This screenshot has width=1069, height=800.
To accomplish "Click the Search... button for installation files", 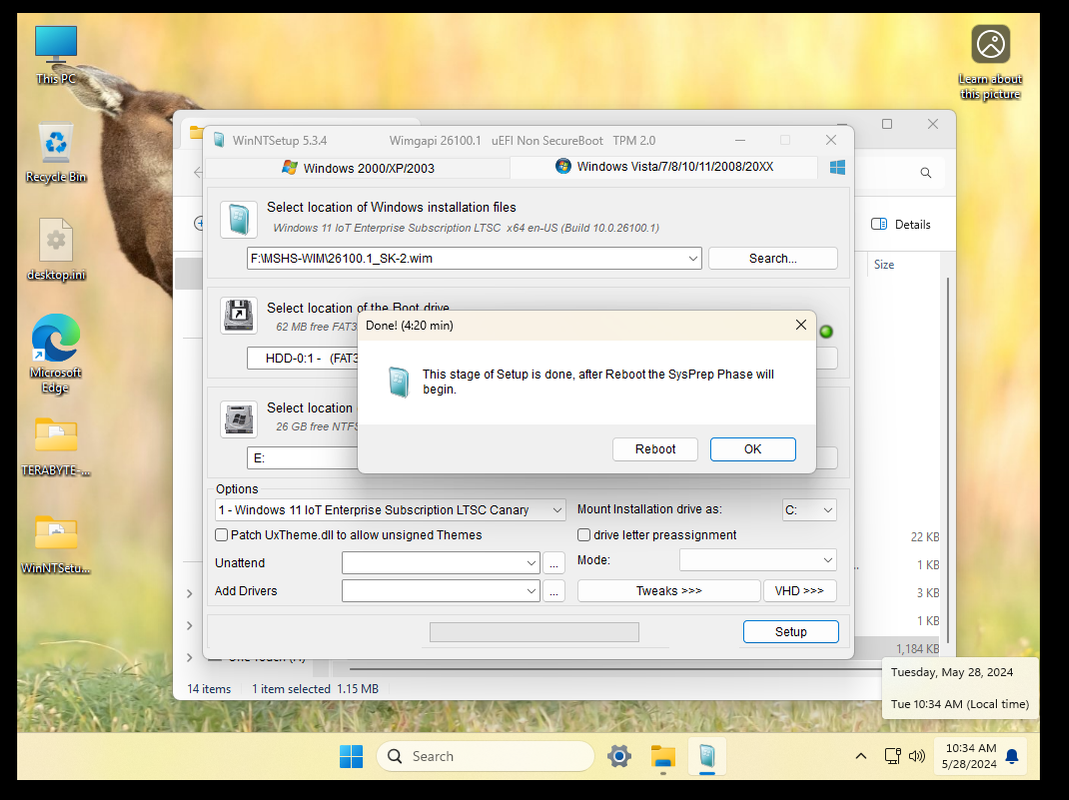I will click(x=772, y=258).
